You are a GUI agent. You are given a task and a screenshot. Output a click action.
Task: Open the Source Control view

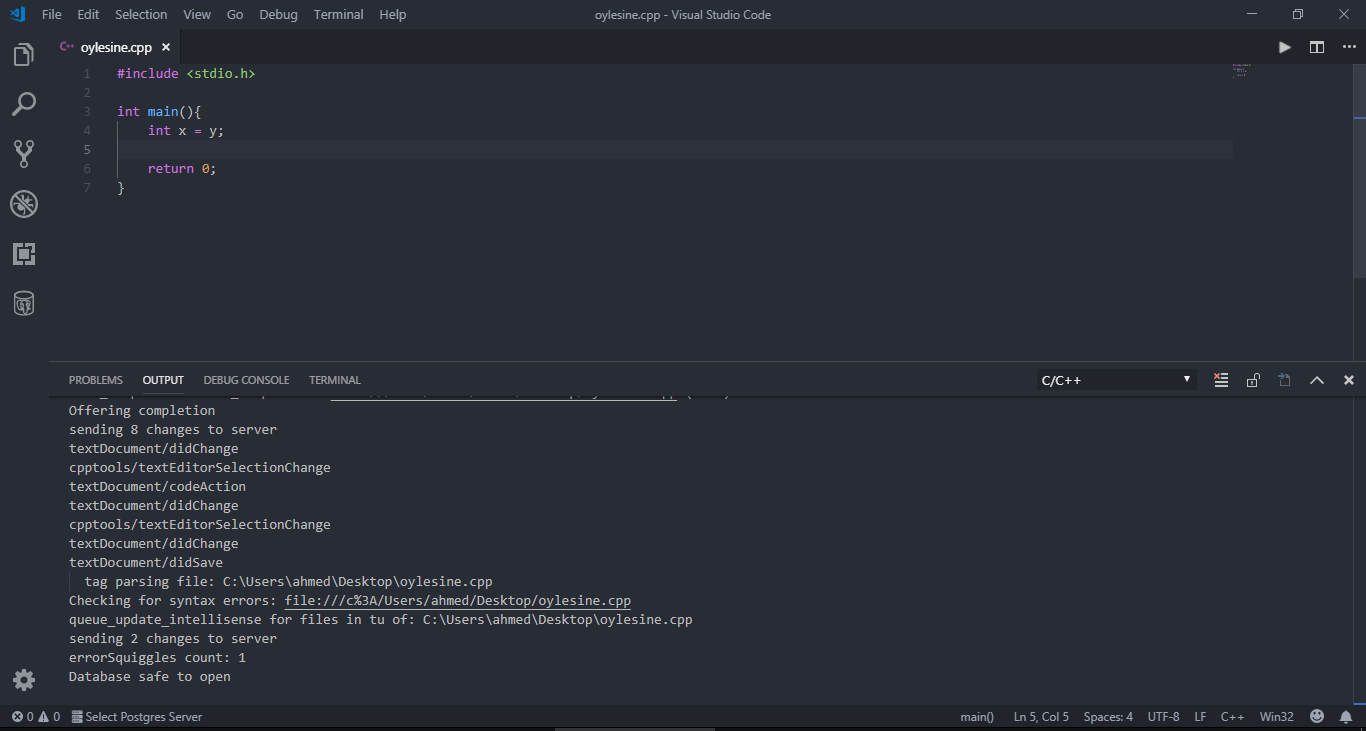coord(23,153)
